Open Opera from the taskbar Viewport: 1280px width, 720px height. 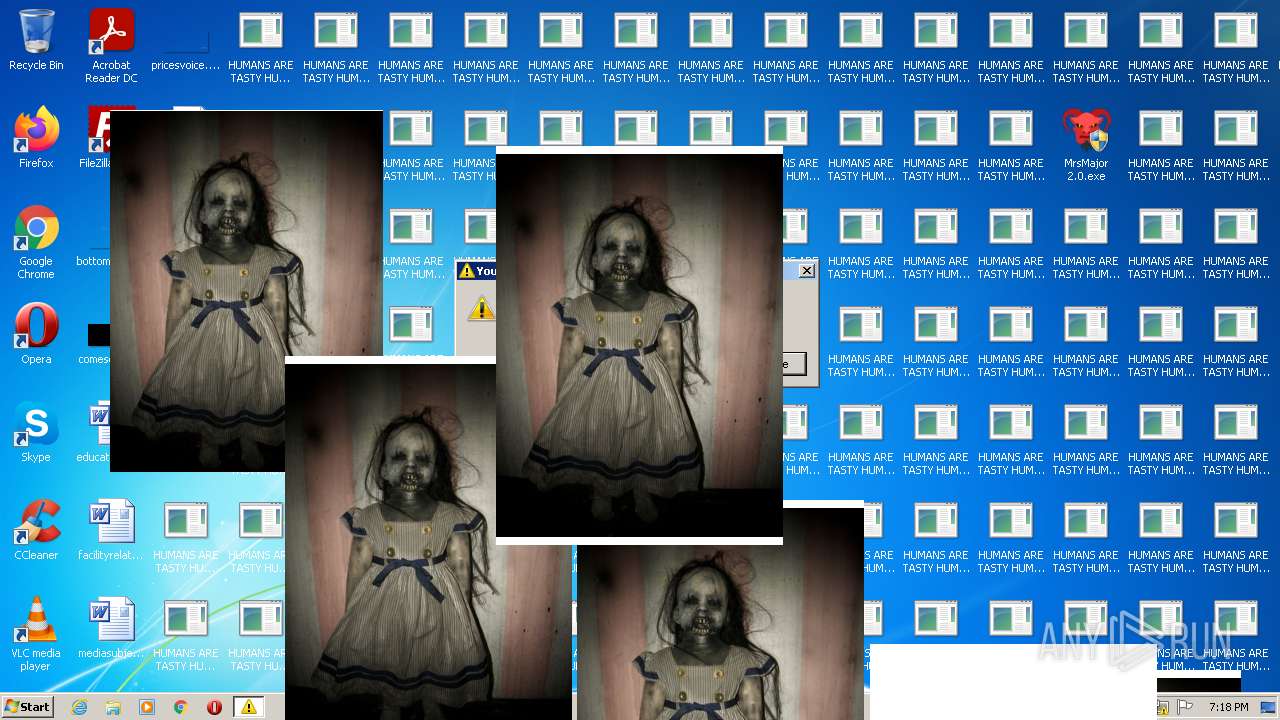tap(214, 707)
